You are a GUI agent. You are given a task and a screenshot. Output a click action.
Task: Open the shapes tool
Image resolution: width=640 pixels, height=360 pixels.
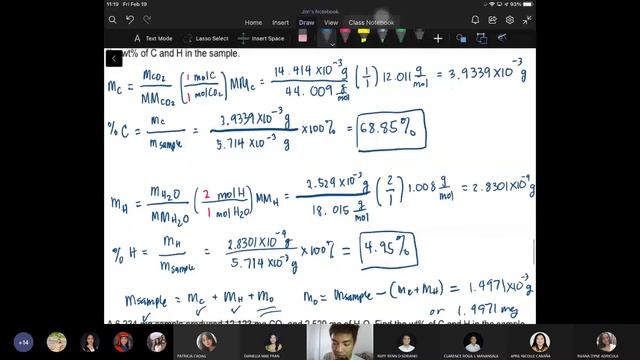click(462, 38)
